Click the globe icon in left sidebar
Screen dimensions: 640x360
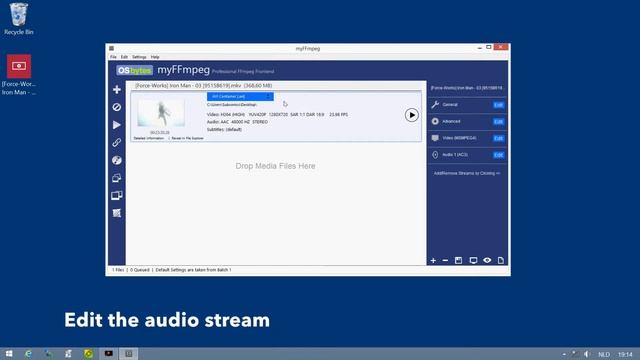[117, 160]
